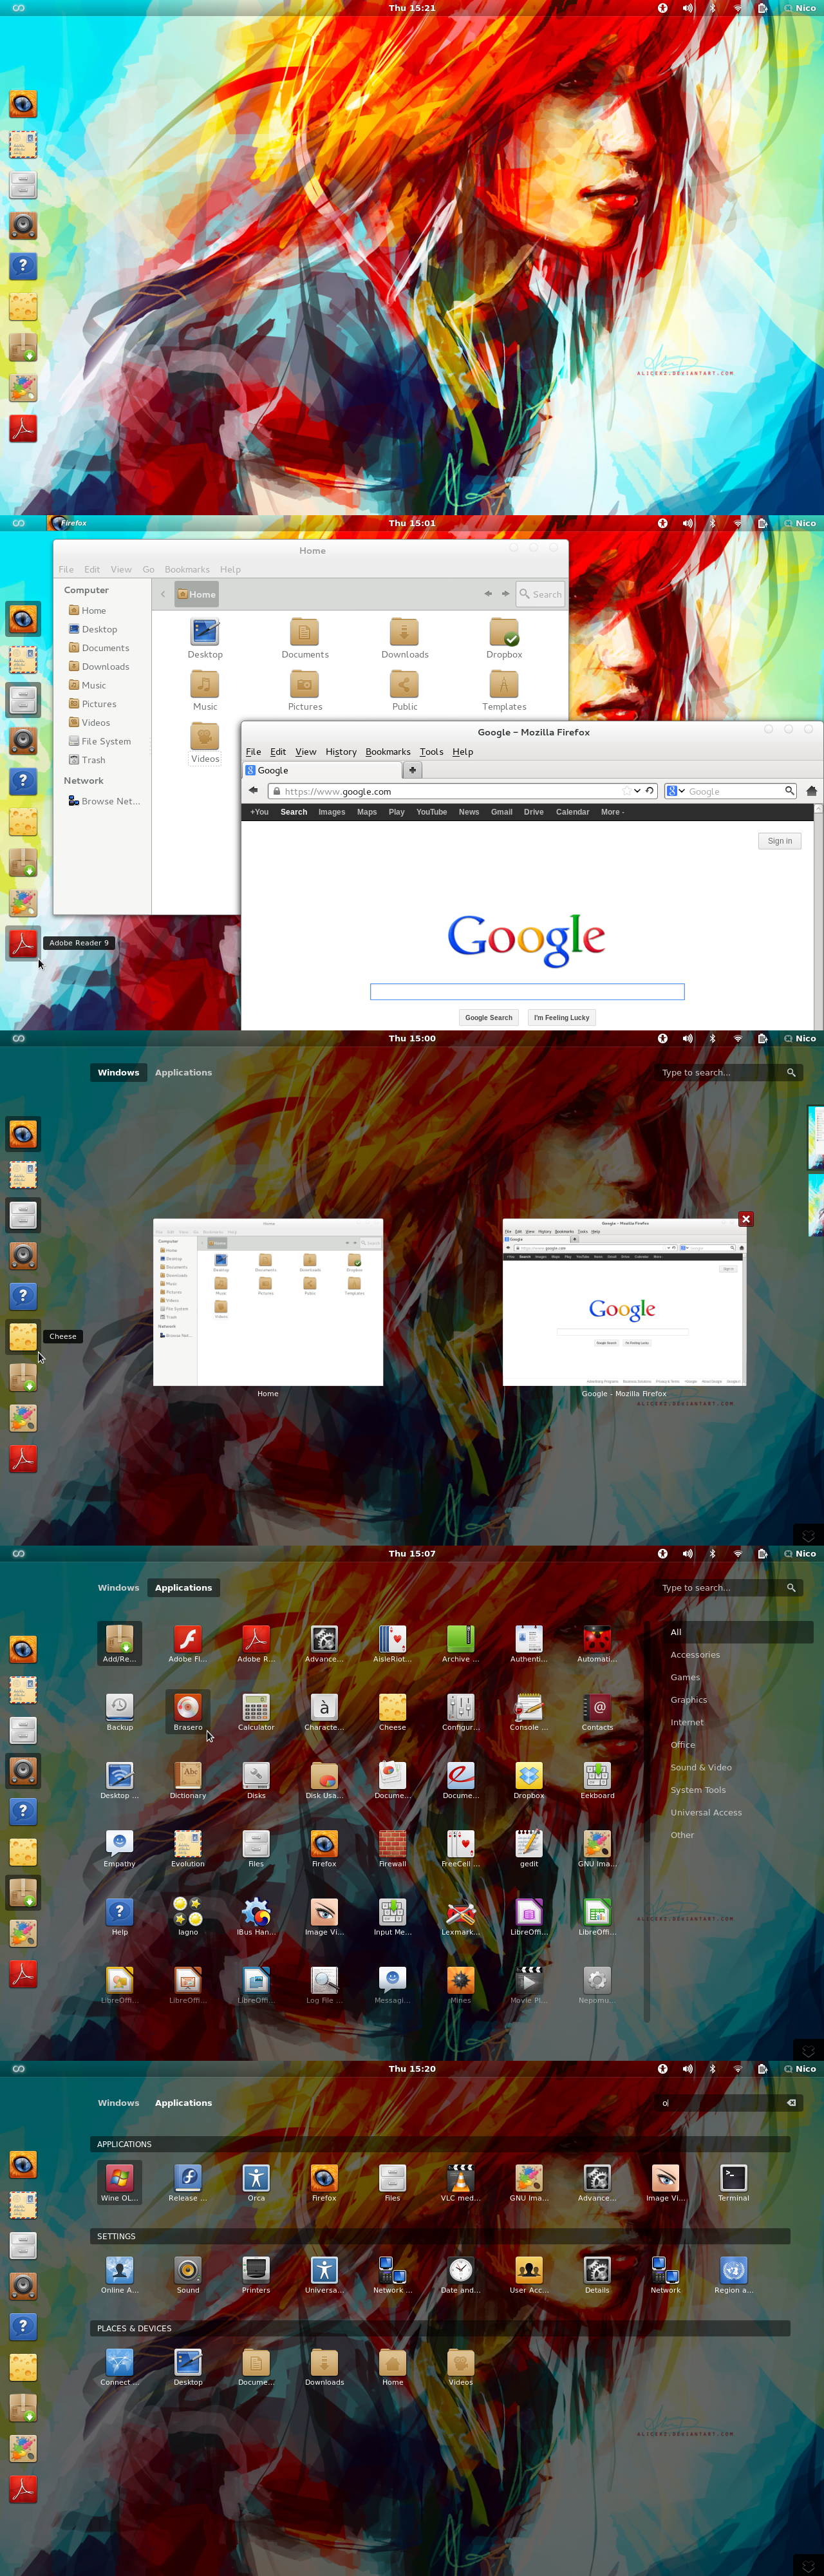
Task: Select Universal Access application category
Action: pyautogui.click(x=706, y=1812)
